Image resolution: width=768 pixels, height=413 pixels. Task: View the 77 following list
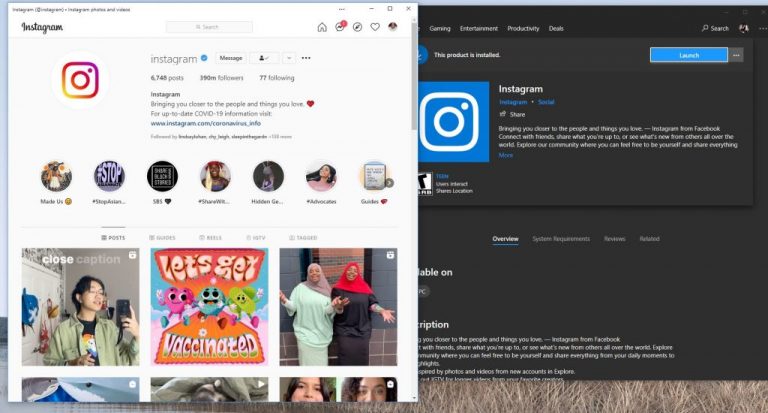pyautogui.click(x=277, y=78)
